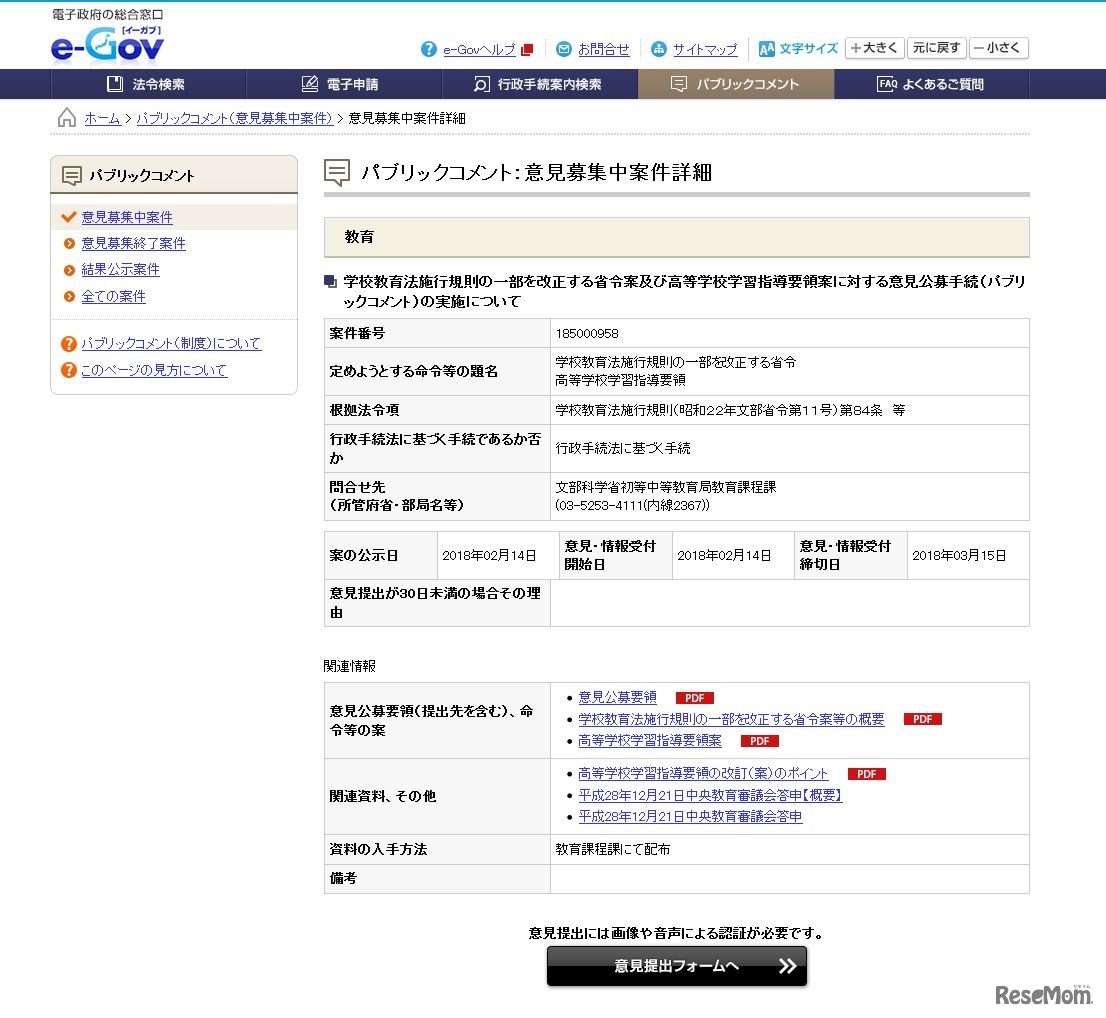
Task: Click the 教育 category heading
Action: [359, 237]
